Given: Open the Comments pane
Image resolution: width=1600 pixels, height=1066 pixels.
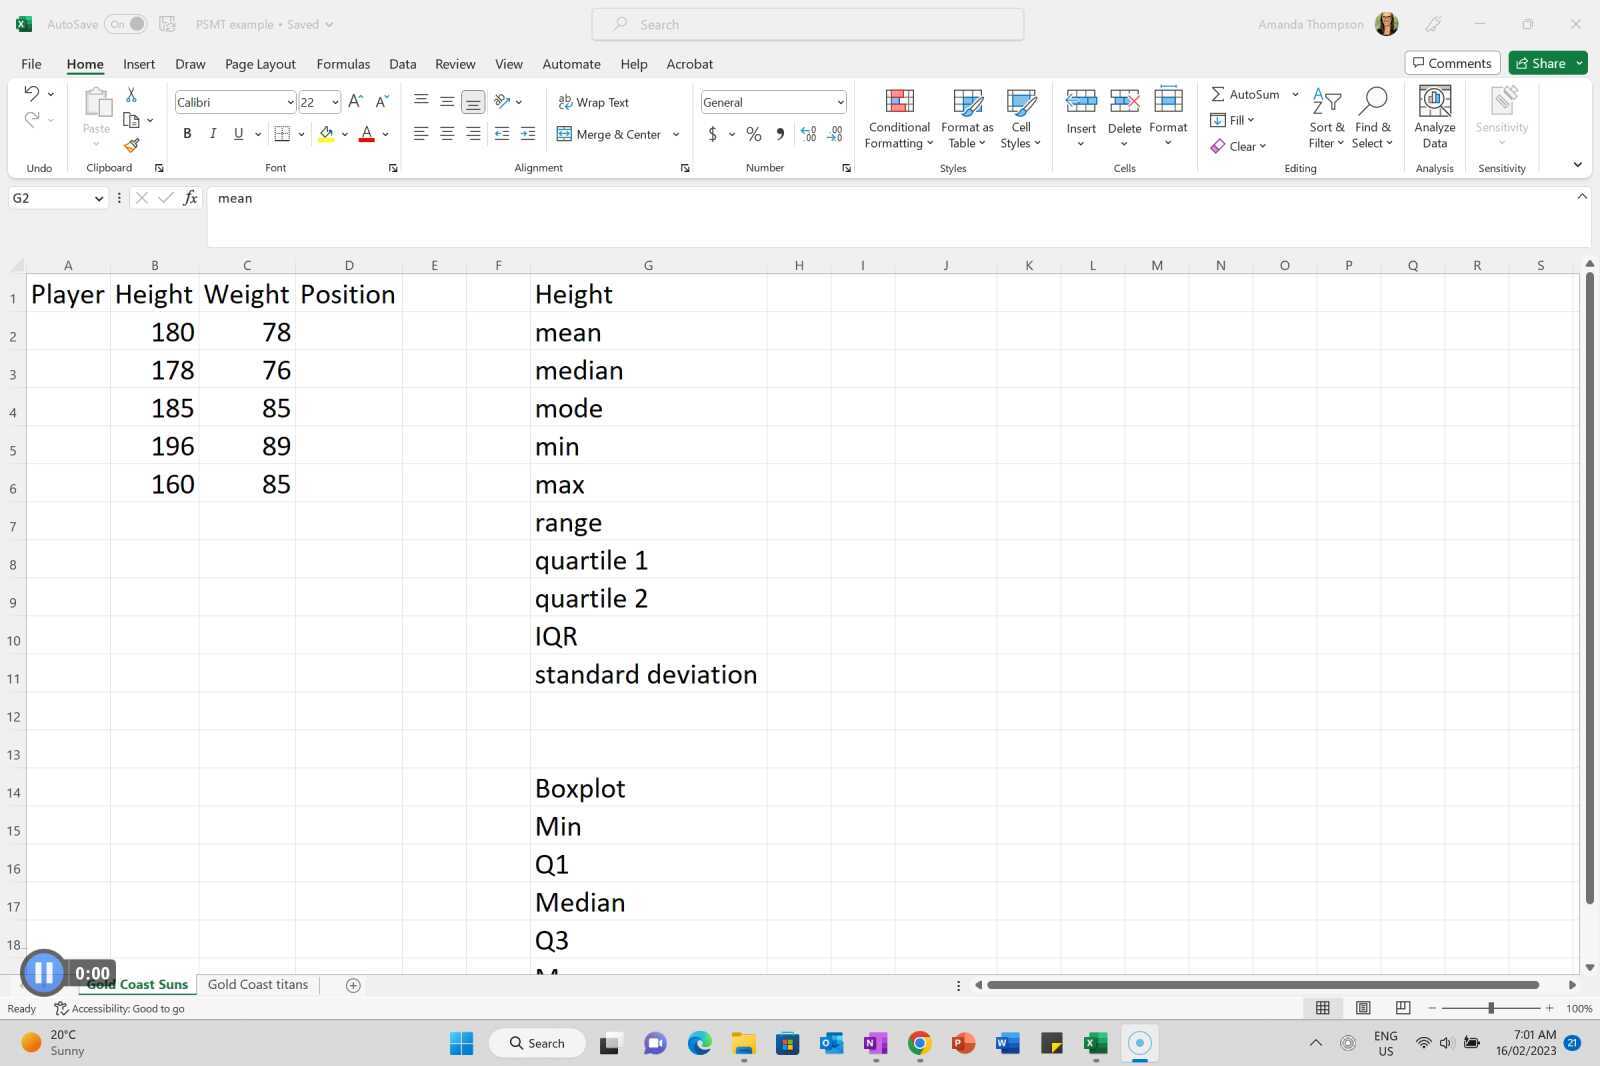Looking at the screenshot, I should click(x=1452, y=62).
